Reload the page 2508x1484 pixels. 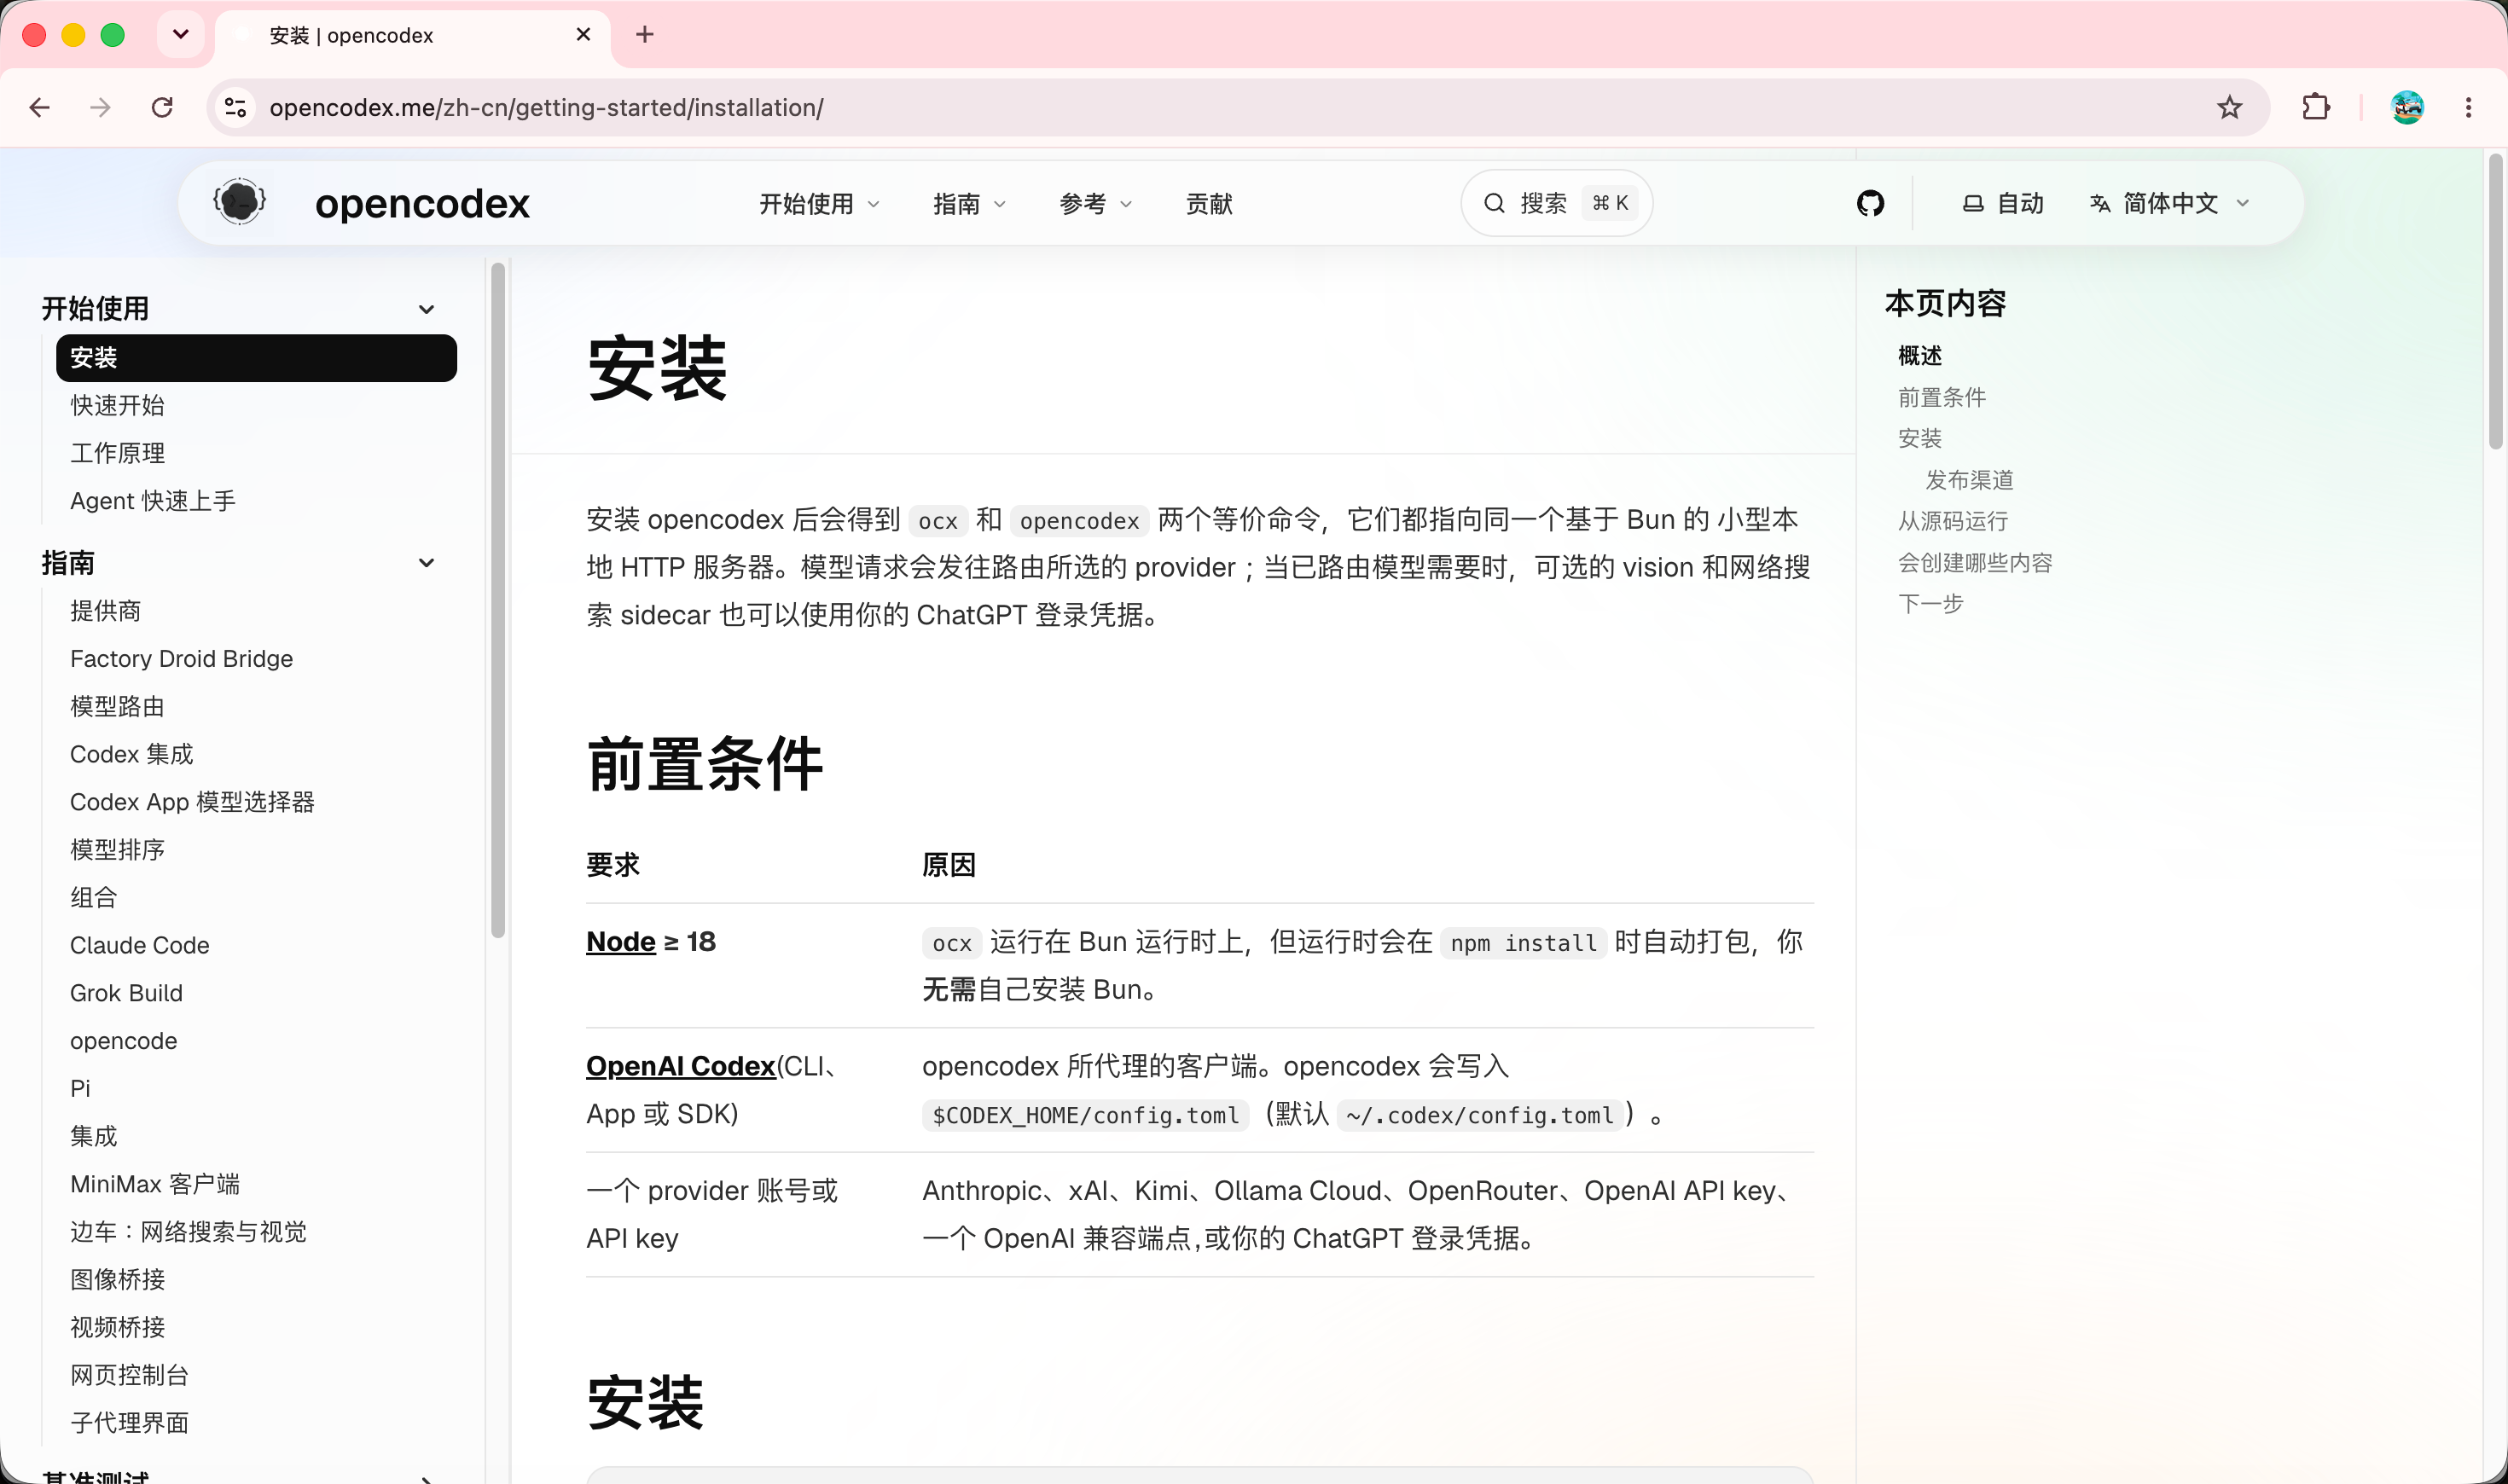162,107
